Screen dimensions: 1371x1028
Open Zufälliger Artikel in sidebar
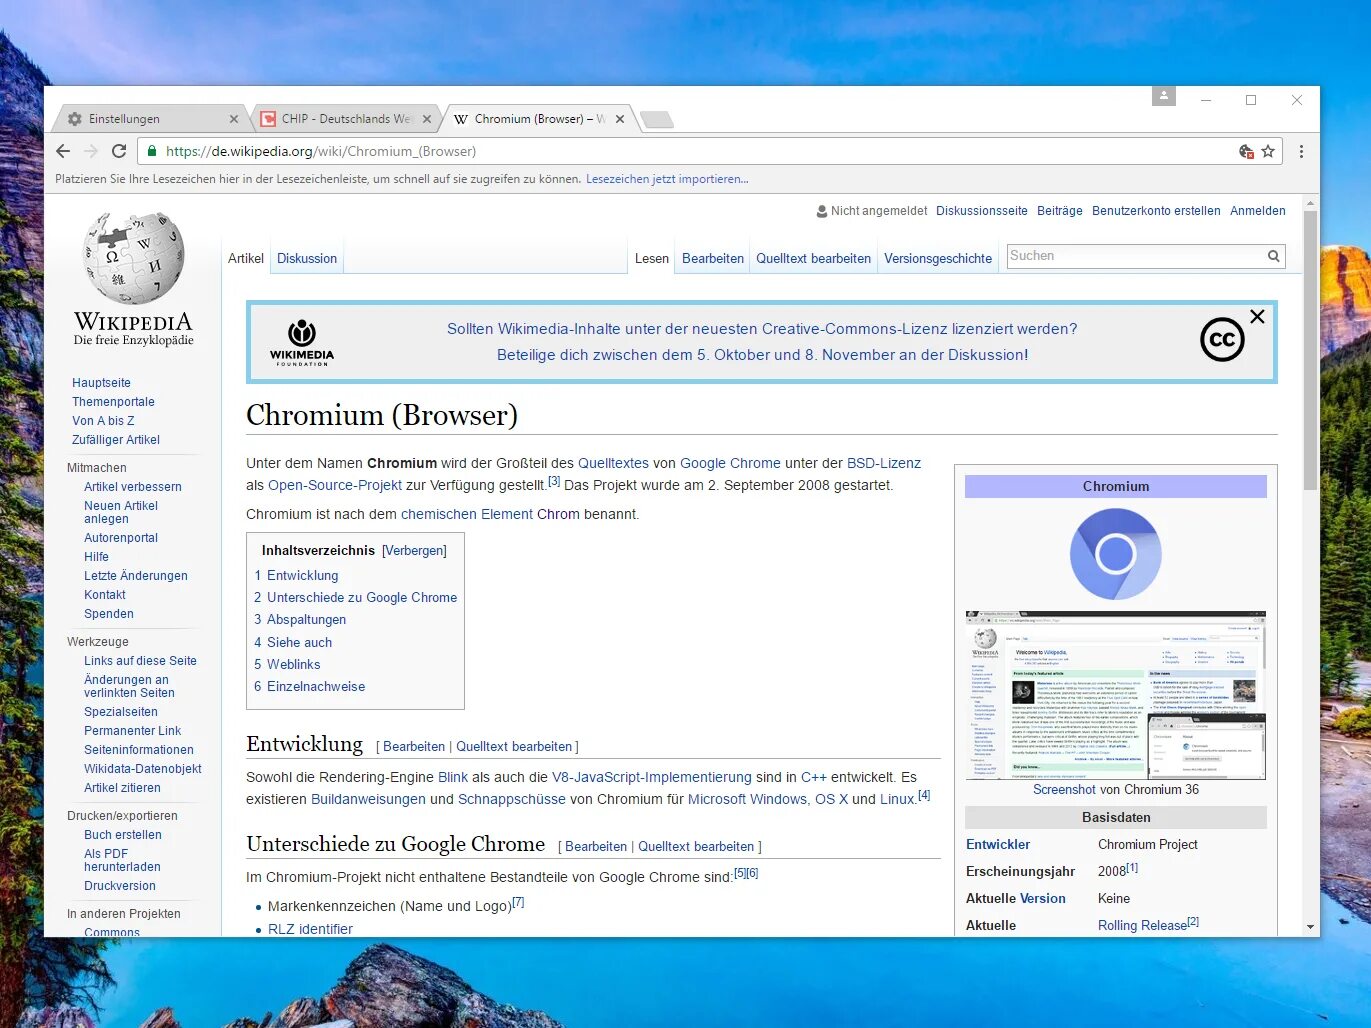point(116,440)
